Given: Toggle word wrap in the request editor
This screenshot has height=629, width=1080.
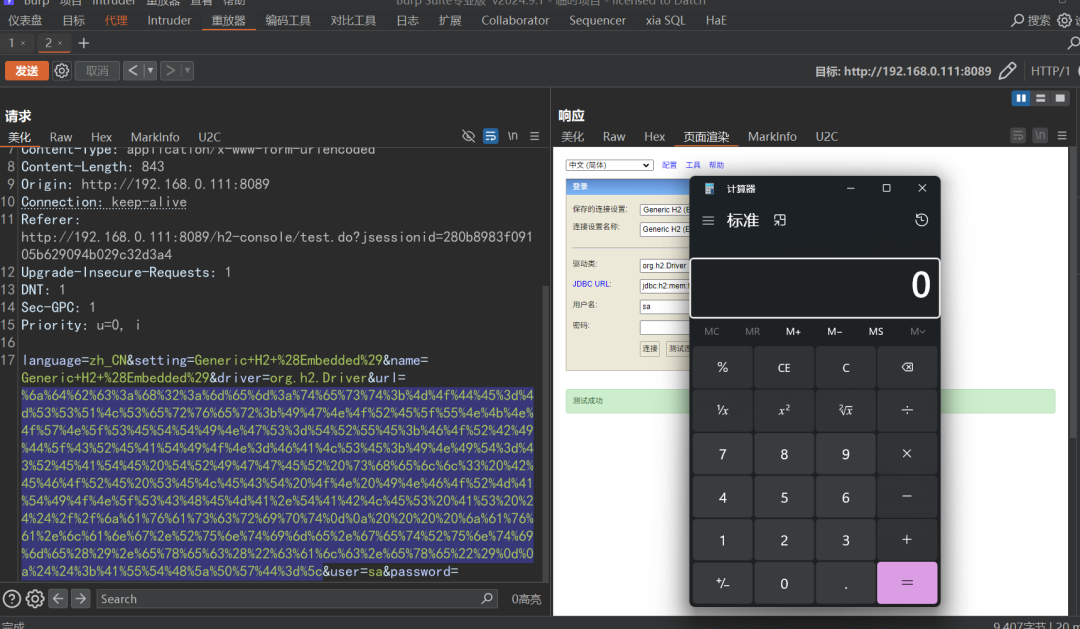Looking at the screenshot, I should 490,136.
